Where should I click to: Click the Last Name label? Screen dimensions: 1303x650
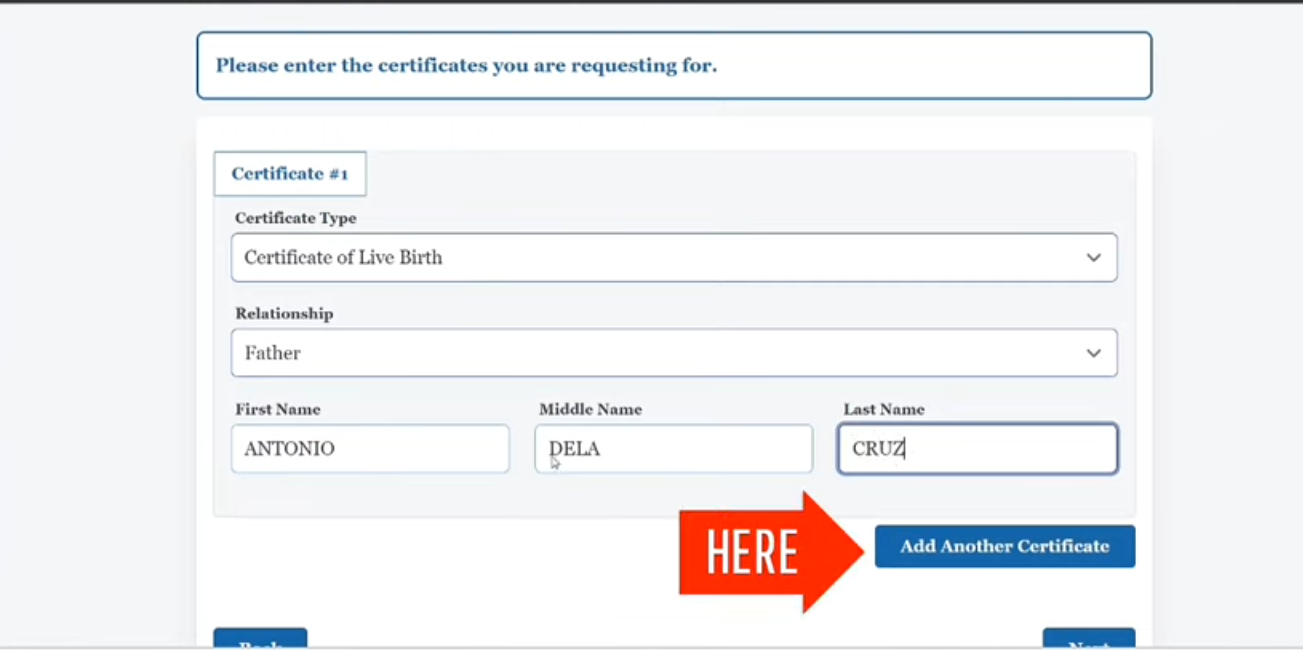[884, 409]
